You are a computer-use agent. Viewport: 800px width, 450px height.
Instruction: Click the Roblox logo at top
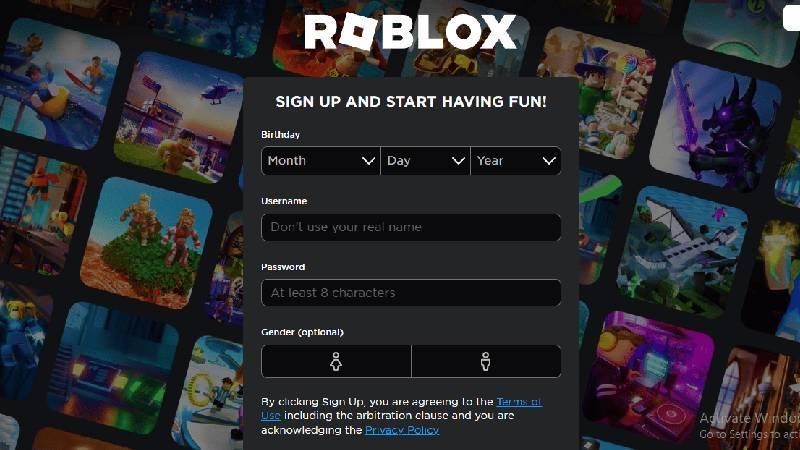410,32
